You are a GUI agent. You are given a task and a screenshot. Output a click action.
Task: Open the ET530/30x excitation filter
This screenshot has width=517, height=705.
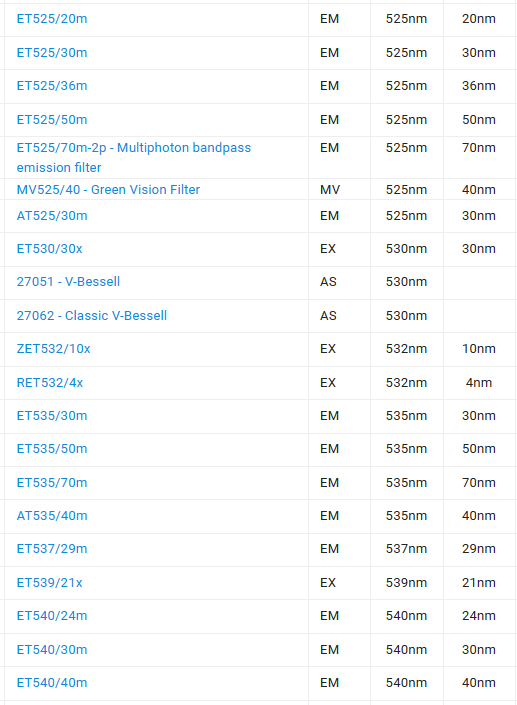pyautogui.click(x=49, y=249)
